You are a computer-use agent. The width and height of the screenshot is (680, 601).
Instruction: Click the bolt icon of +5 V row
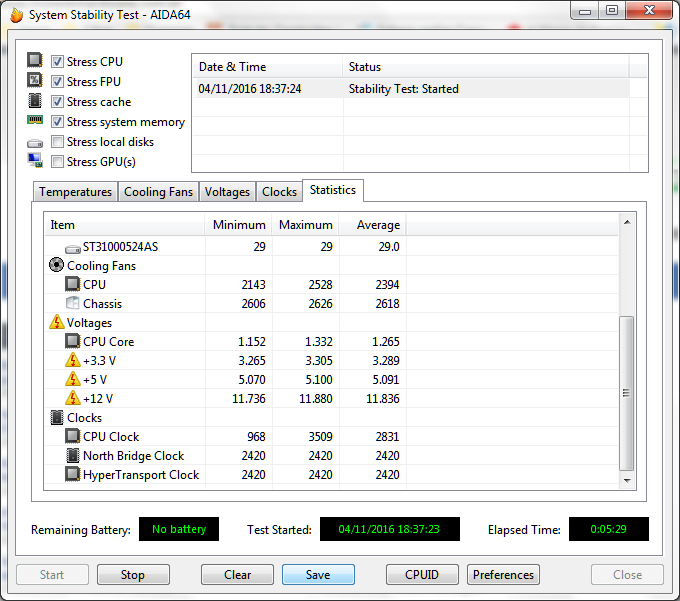click(x=72, y=379)
